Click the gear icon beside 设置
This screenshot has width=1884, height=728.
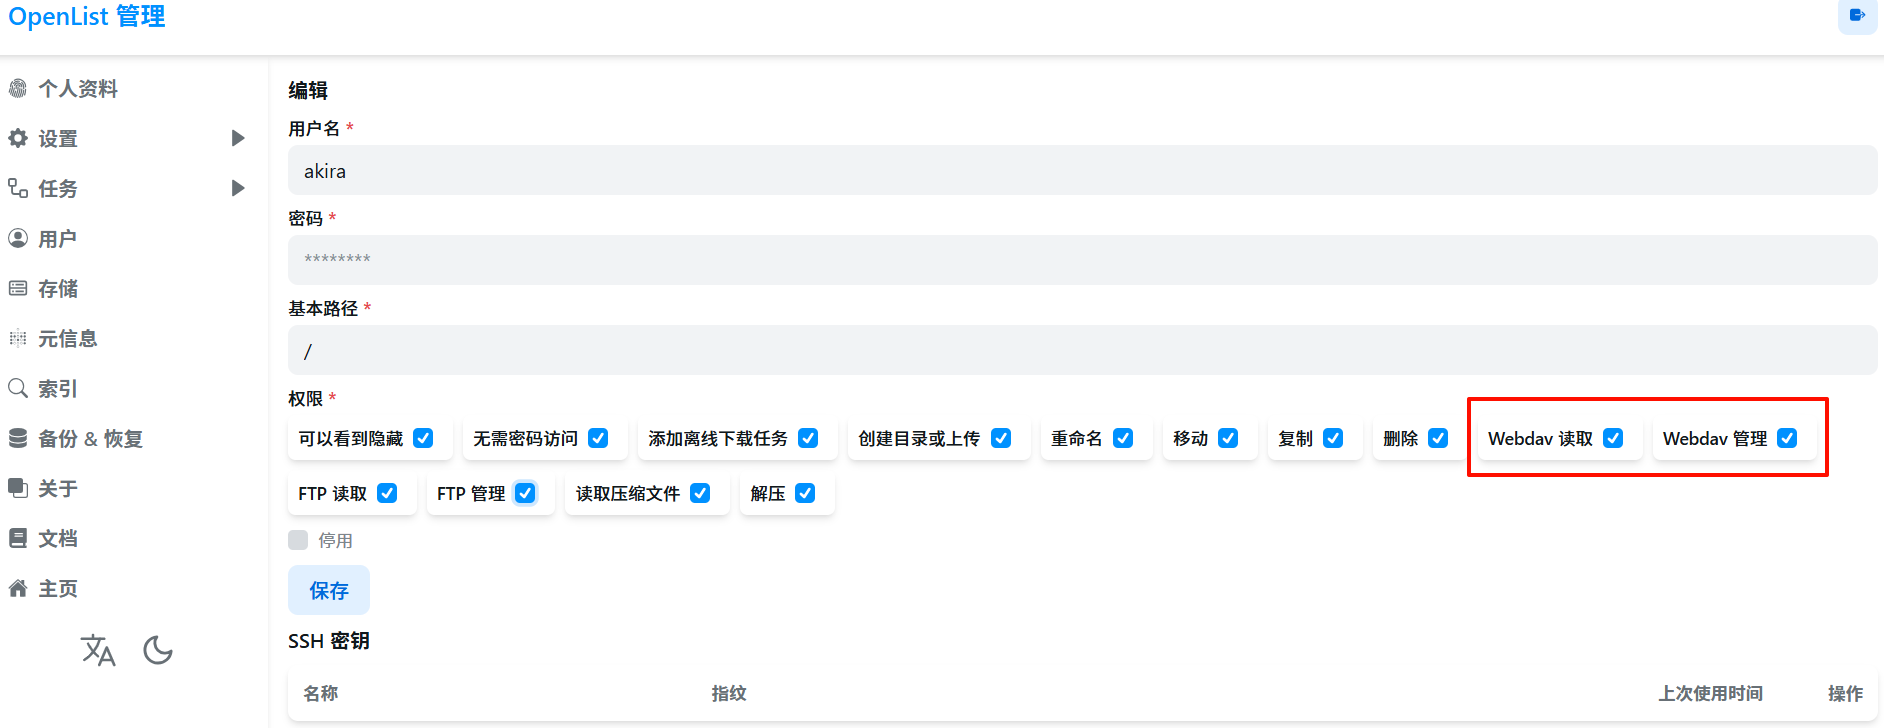click(x=18, y=139)
